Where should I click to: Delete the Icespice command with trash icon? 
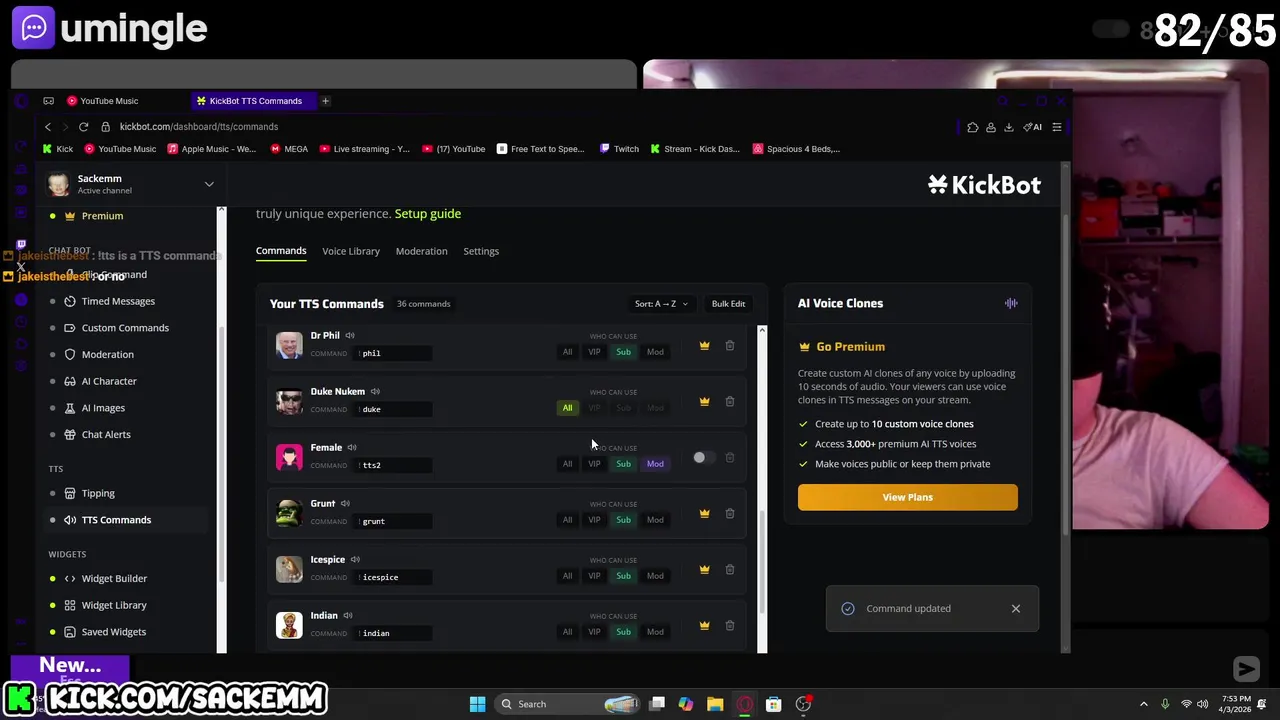[730, 569]
